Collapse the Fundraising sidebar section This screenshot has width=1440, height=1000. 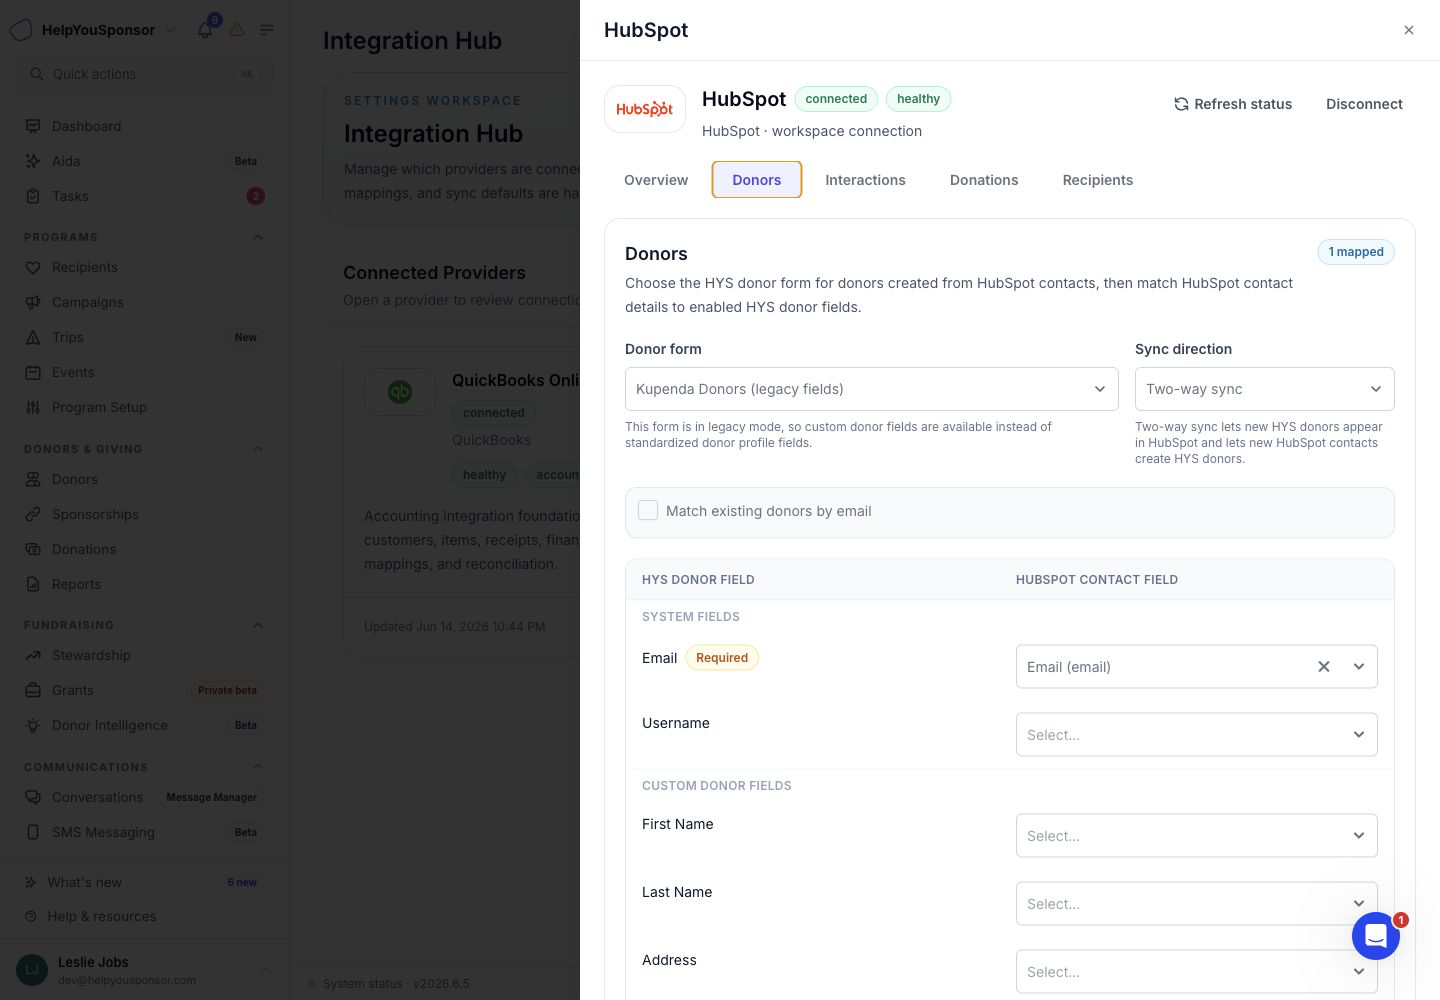pyautogui.click(x=258, y=625)
